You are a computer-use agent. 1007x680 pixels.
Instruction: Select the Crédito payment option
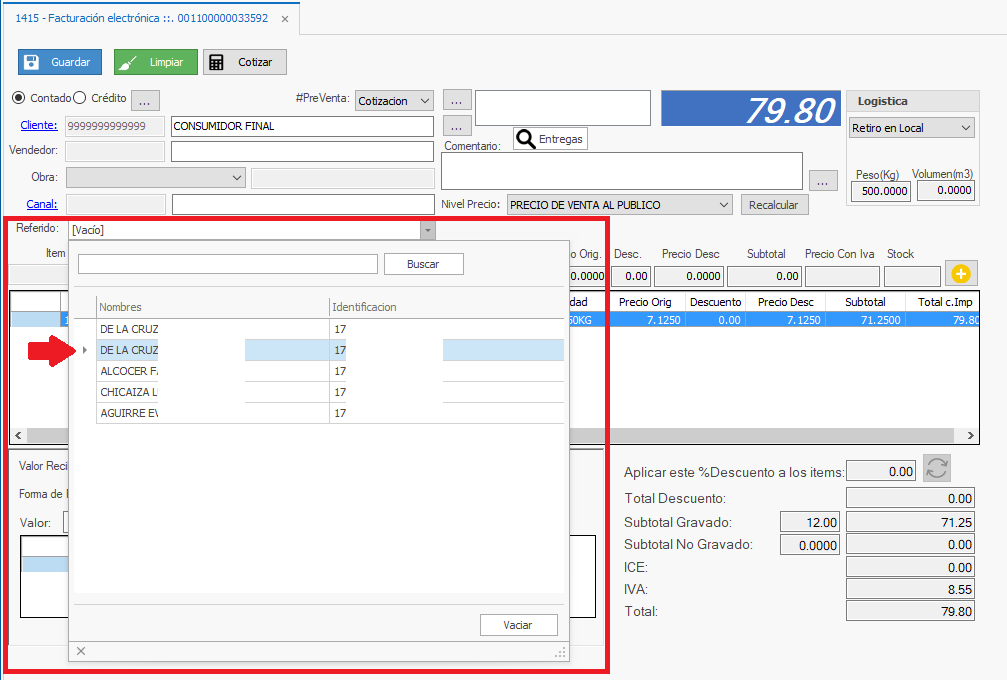(x=80, y=98)
